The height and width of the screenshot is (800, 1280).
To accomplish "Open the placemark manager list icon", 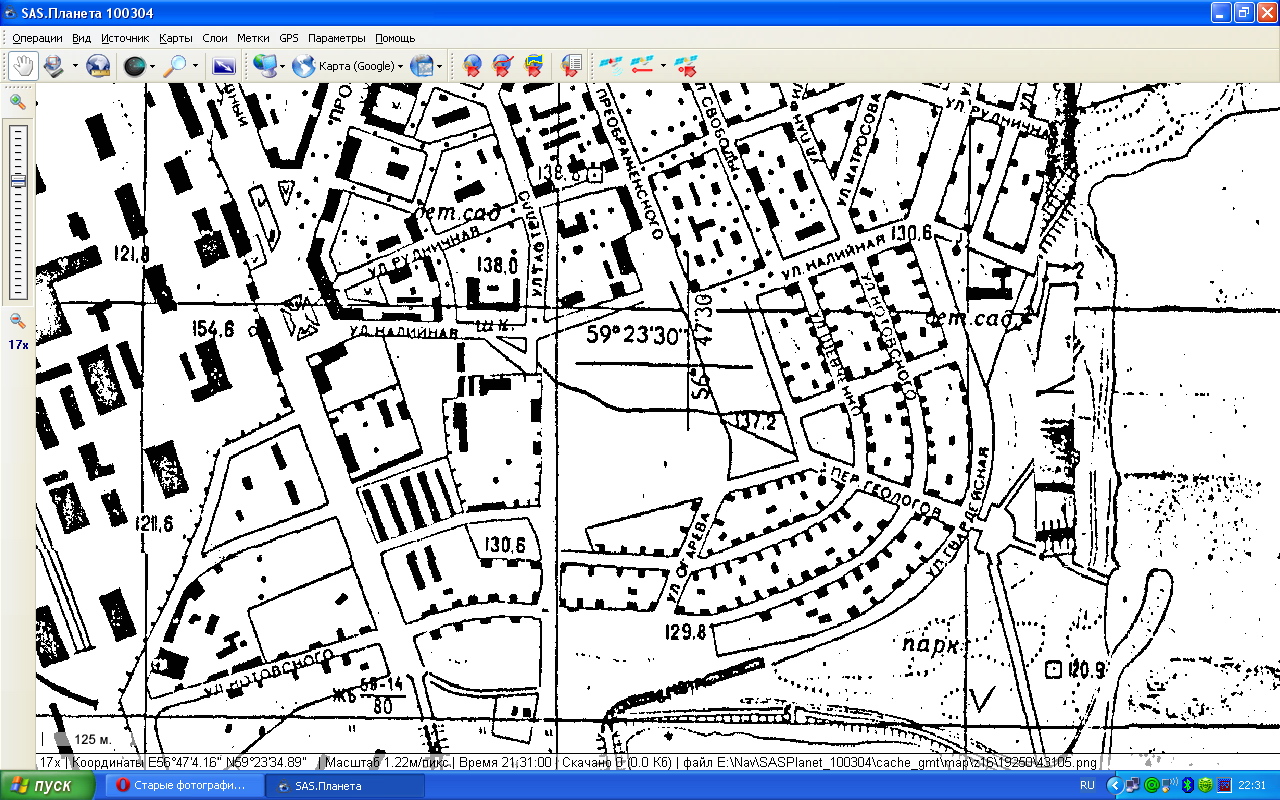I will tap(571, 66).
